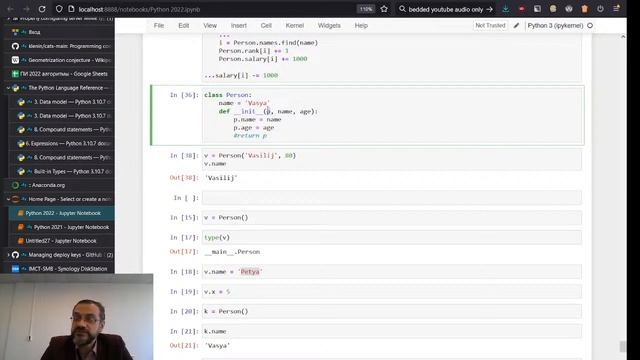Open the View menu
This screenshot has width=640, height=360.
pyautogui.click(x=210, y=25)
